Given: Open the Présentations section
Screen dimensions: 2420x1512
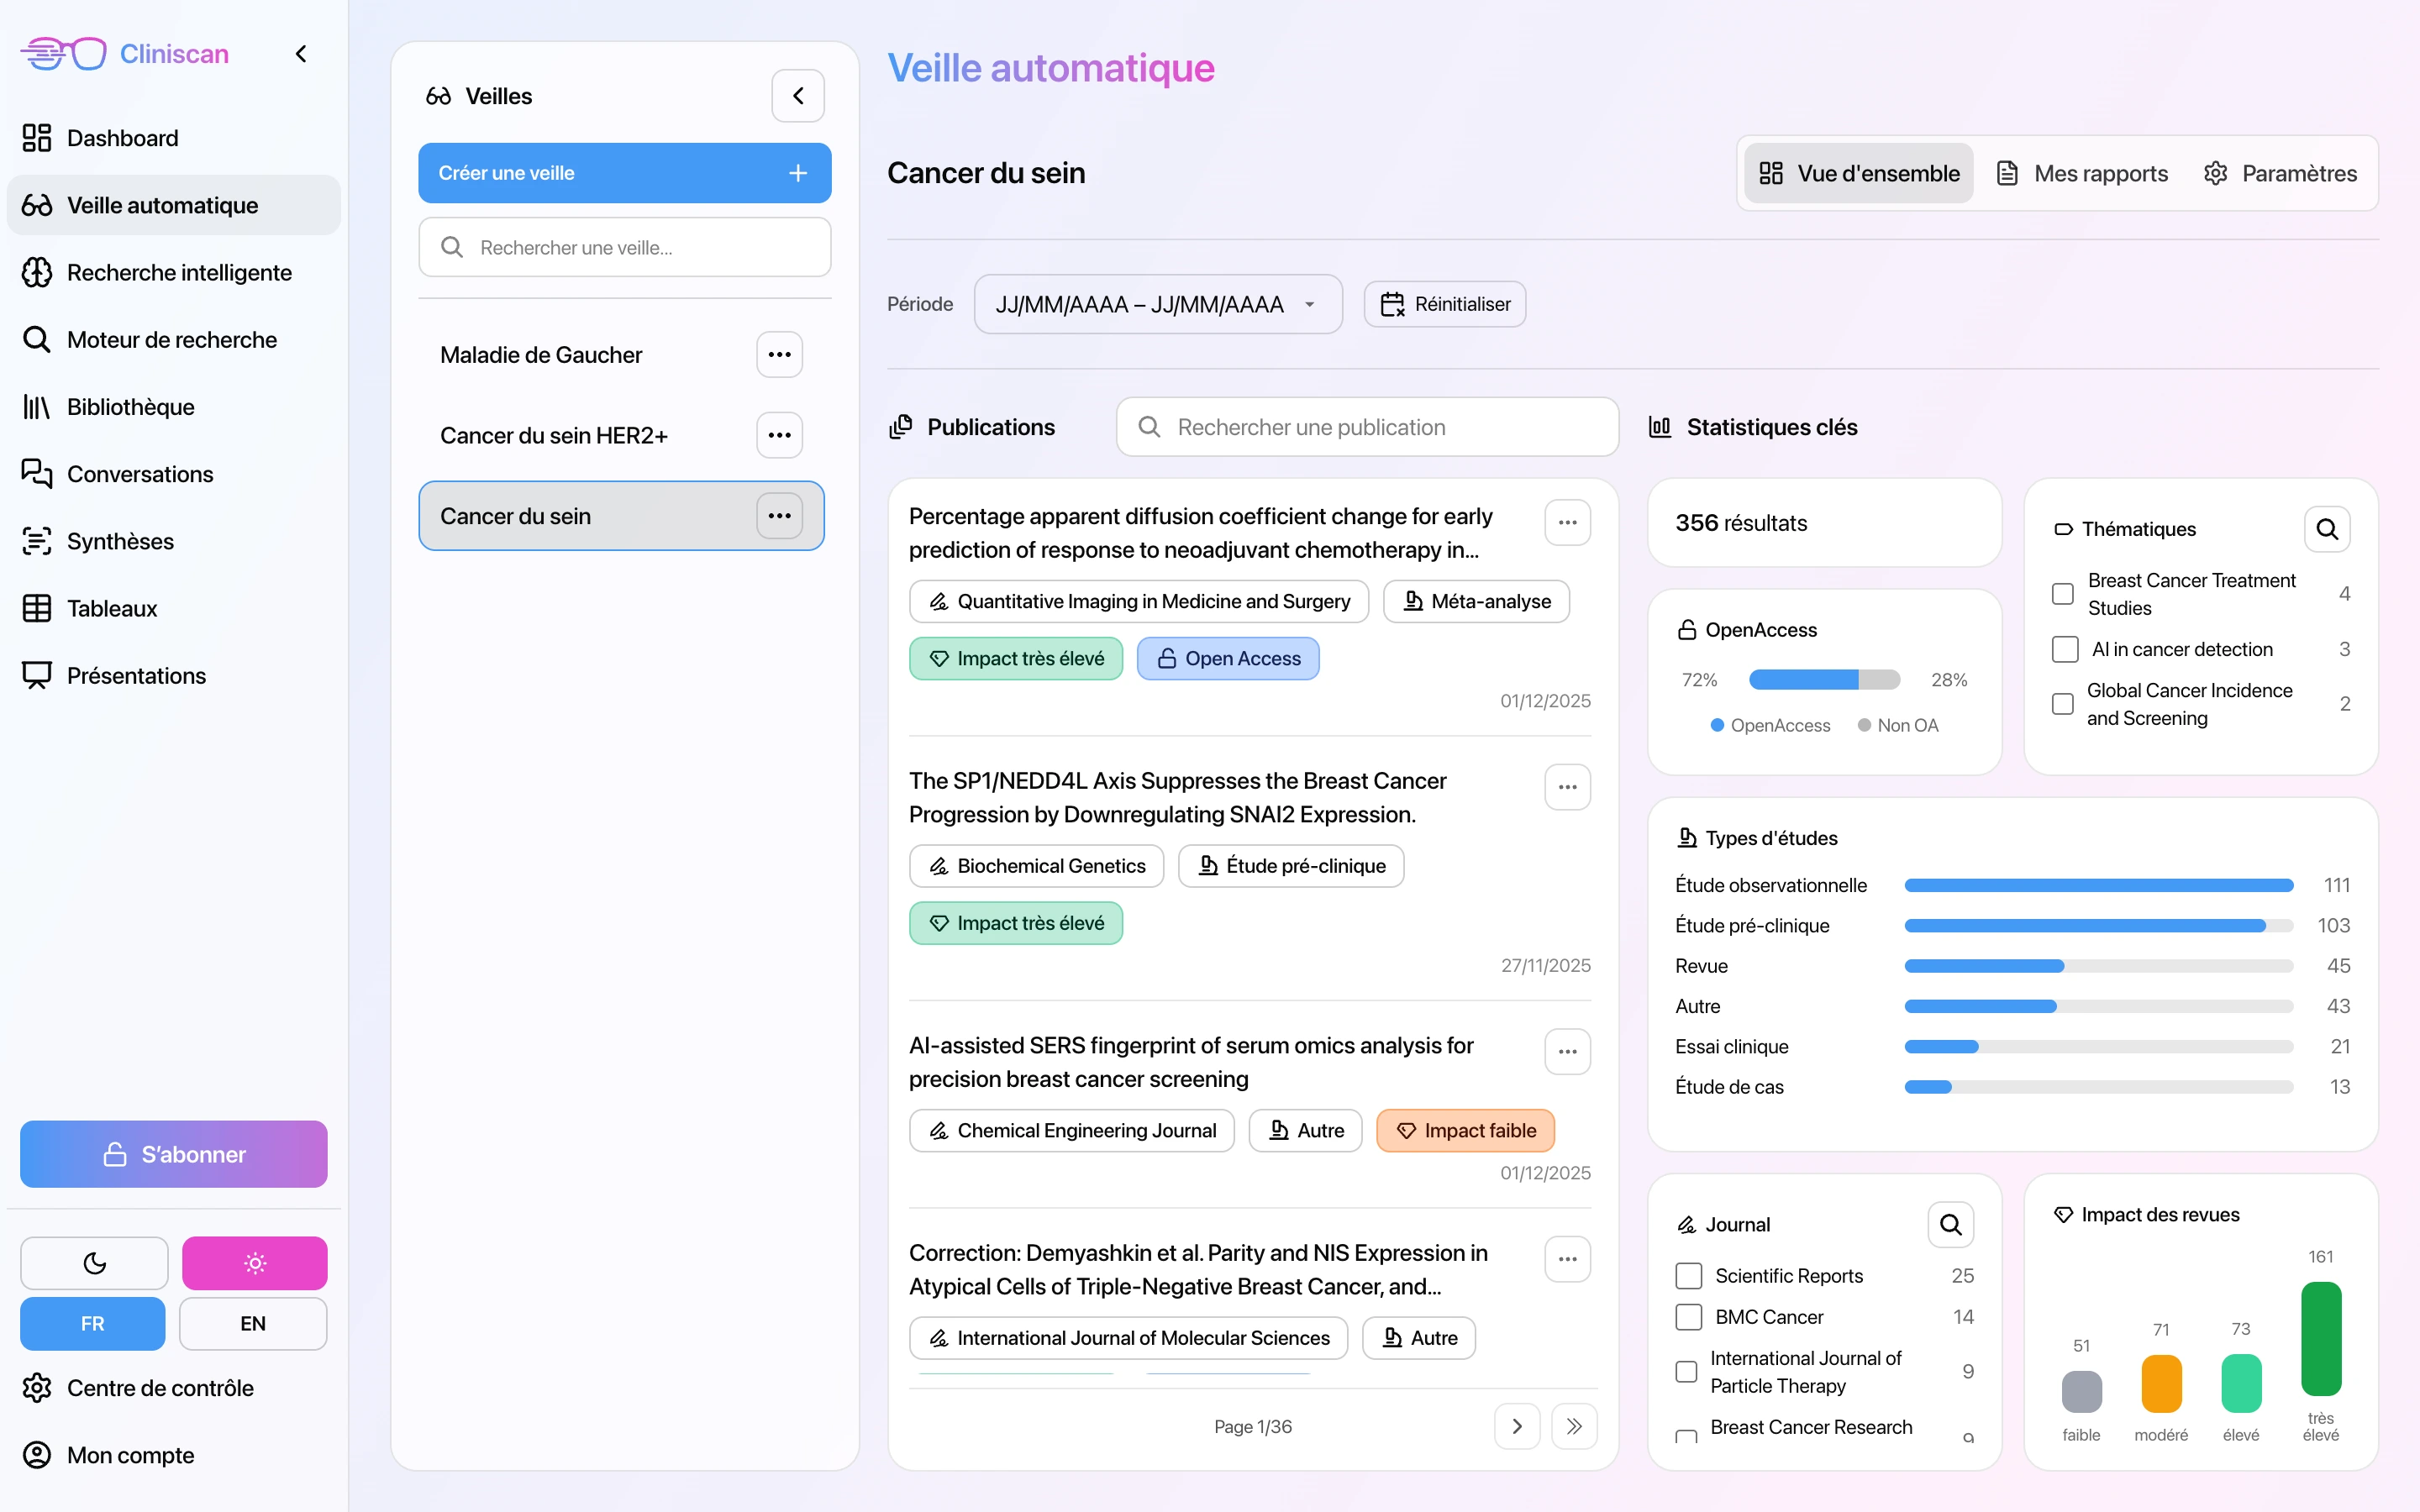Looking at the screenshot, I should (137, 675).
